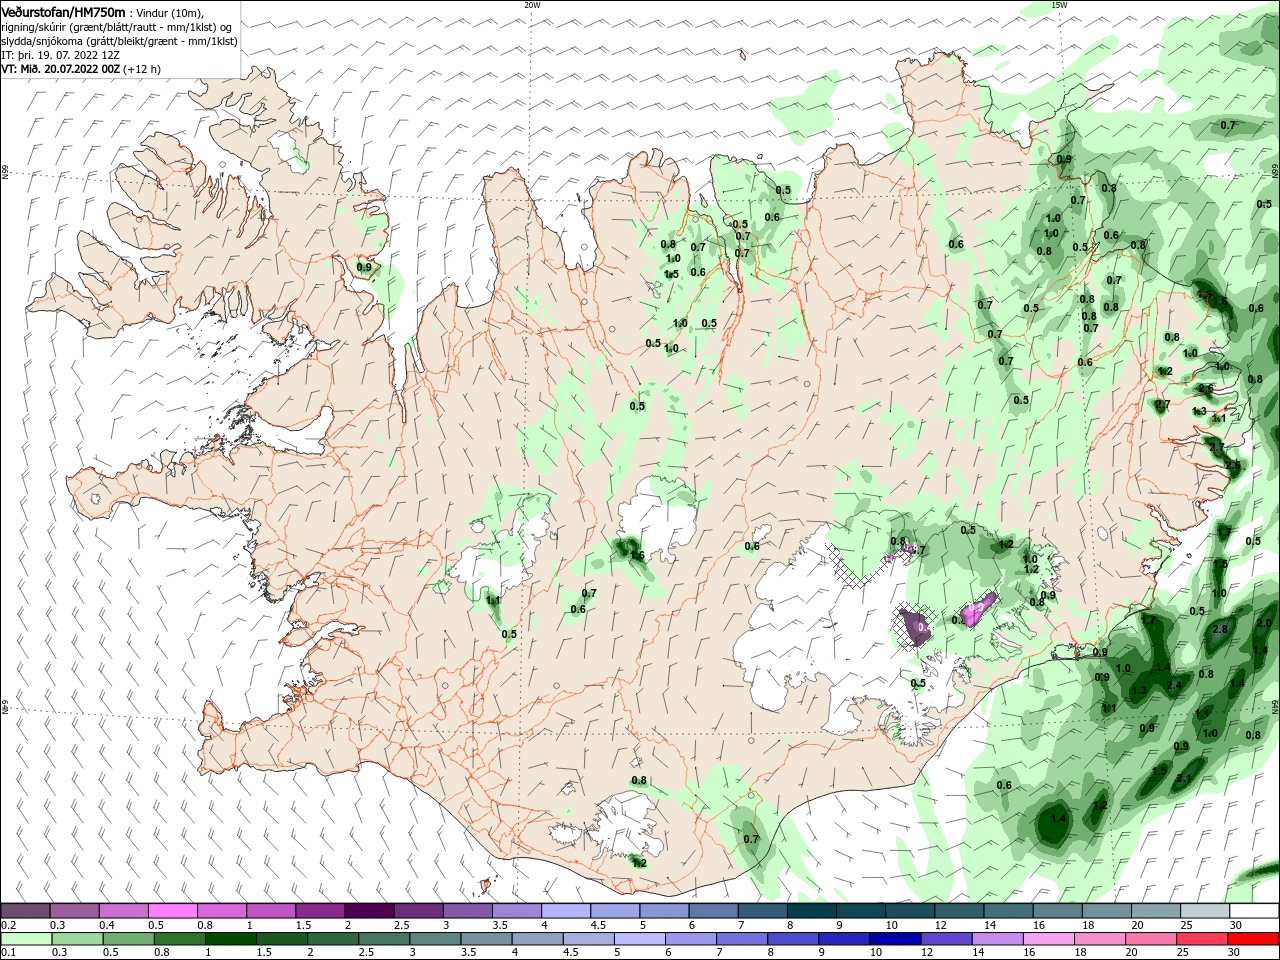Click the '4.5' label in the upper legend row
1280x960 pixels.
(x=598, y=925)
